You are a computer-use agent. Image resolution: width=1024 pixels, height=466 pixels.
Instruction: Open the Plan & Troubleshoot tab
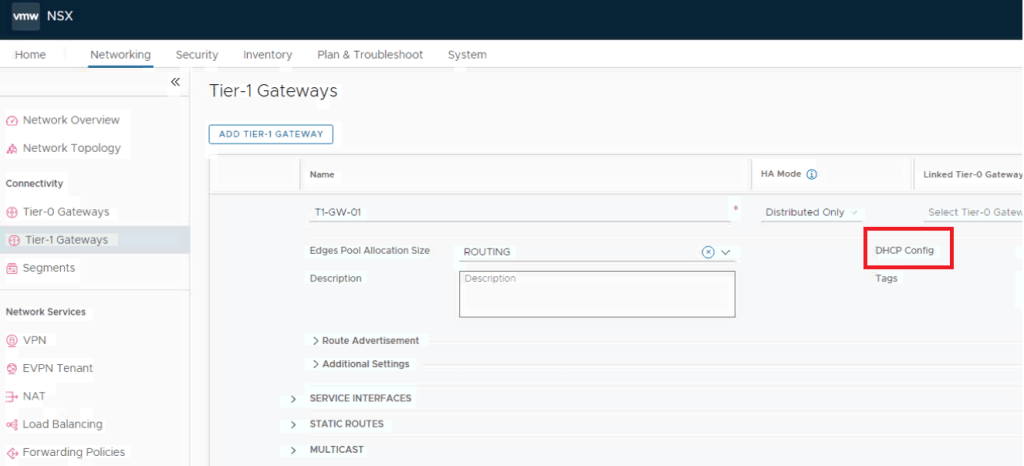pos(370,55)
